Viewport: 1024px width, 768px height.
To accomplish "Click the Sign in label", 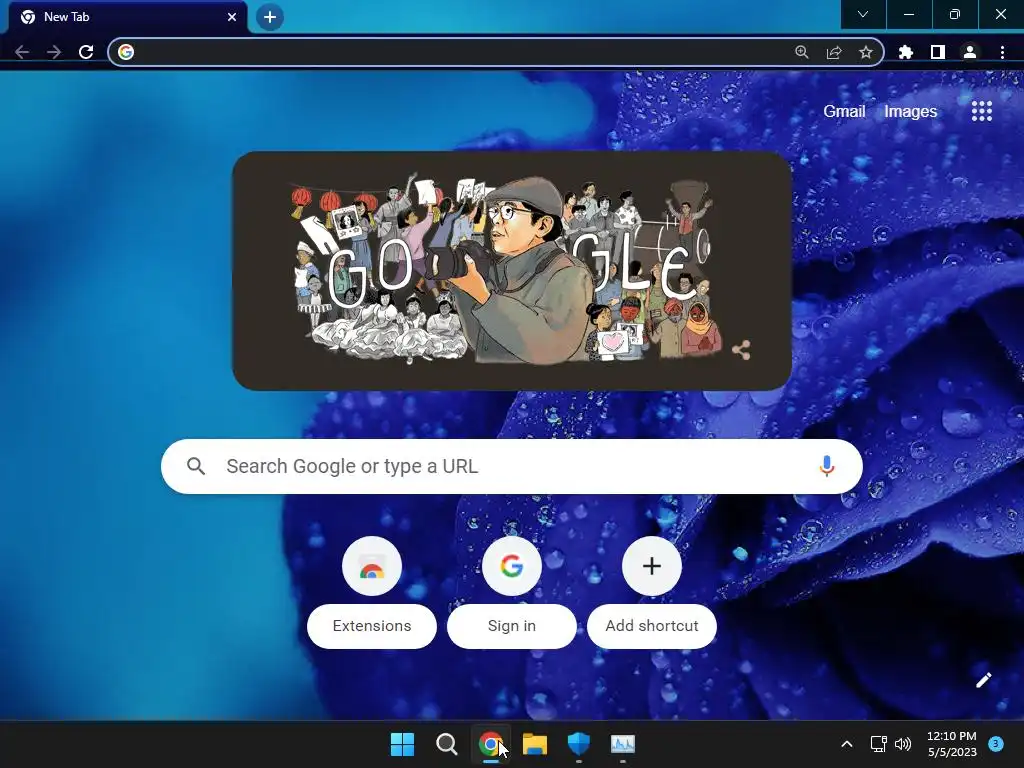I will click(512, 626).
